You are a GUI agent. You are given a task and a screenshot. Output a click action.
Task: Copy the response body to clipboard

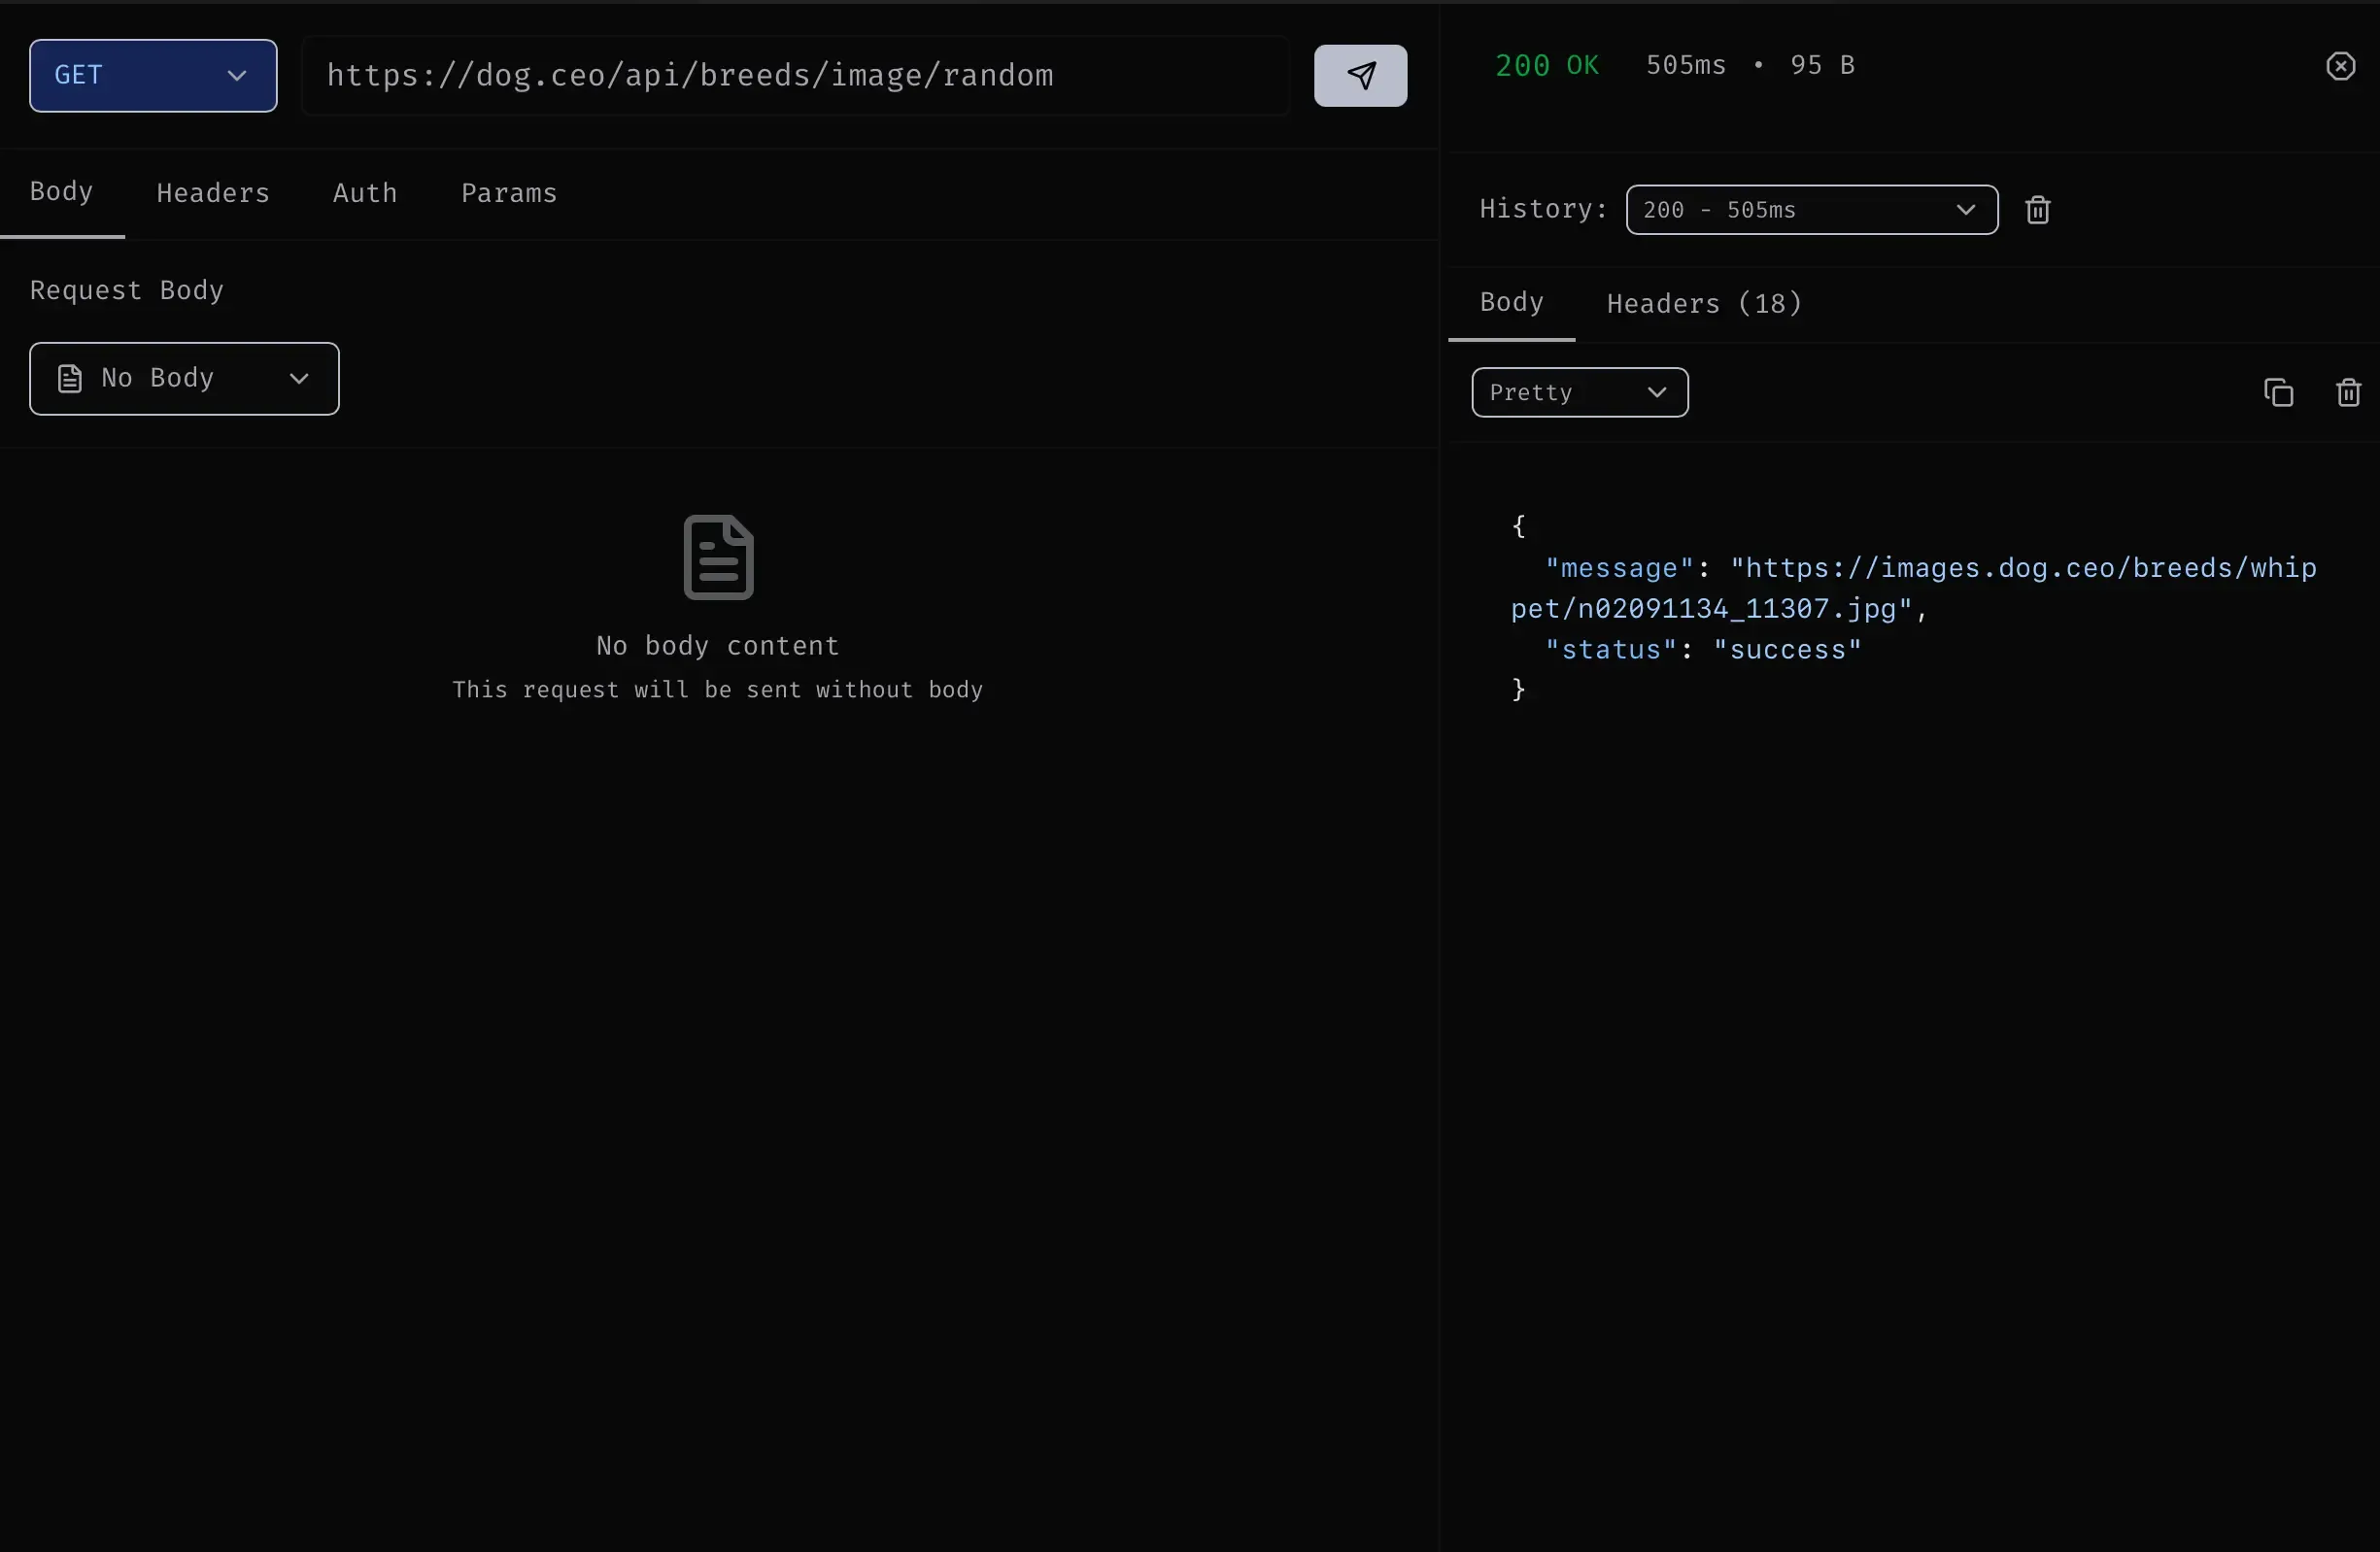pyautogui.click(x=2278, y=392)
